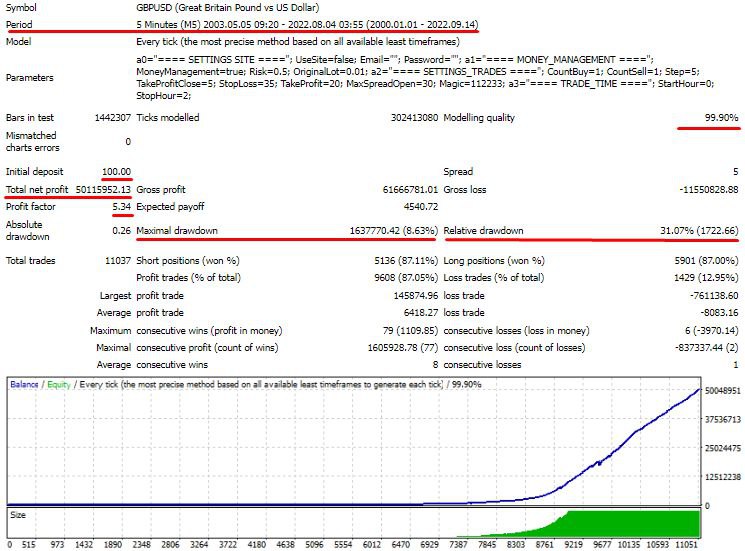The width and height of the screenshot is (745, 551).
Task: Select Profit factor value 5.34
Action: click(x=122, y=207)
